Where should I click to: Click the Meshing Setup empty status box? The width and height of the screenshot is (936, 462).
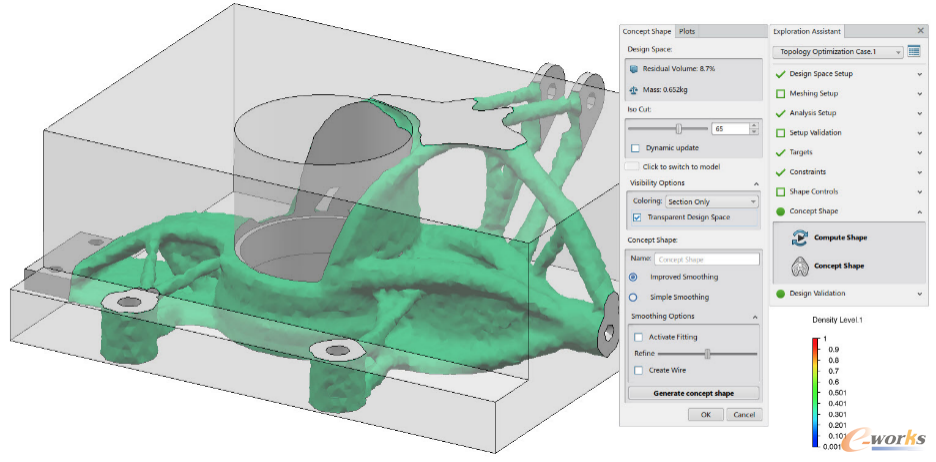[780, 94]
